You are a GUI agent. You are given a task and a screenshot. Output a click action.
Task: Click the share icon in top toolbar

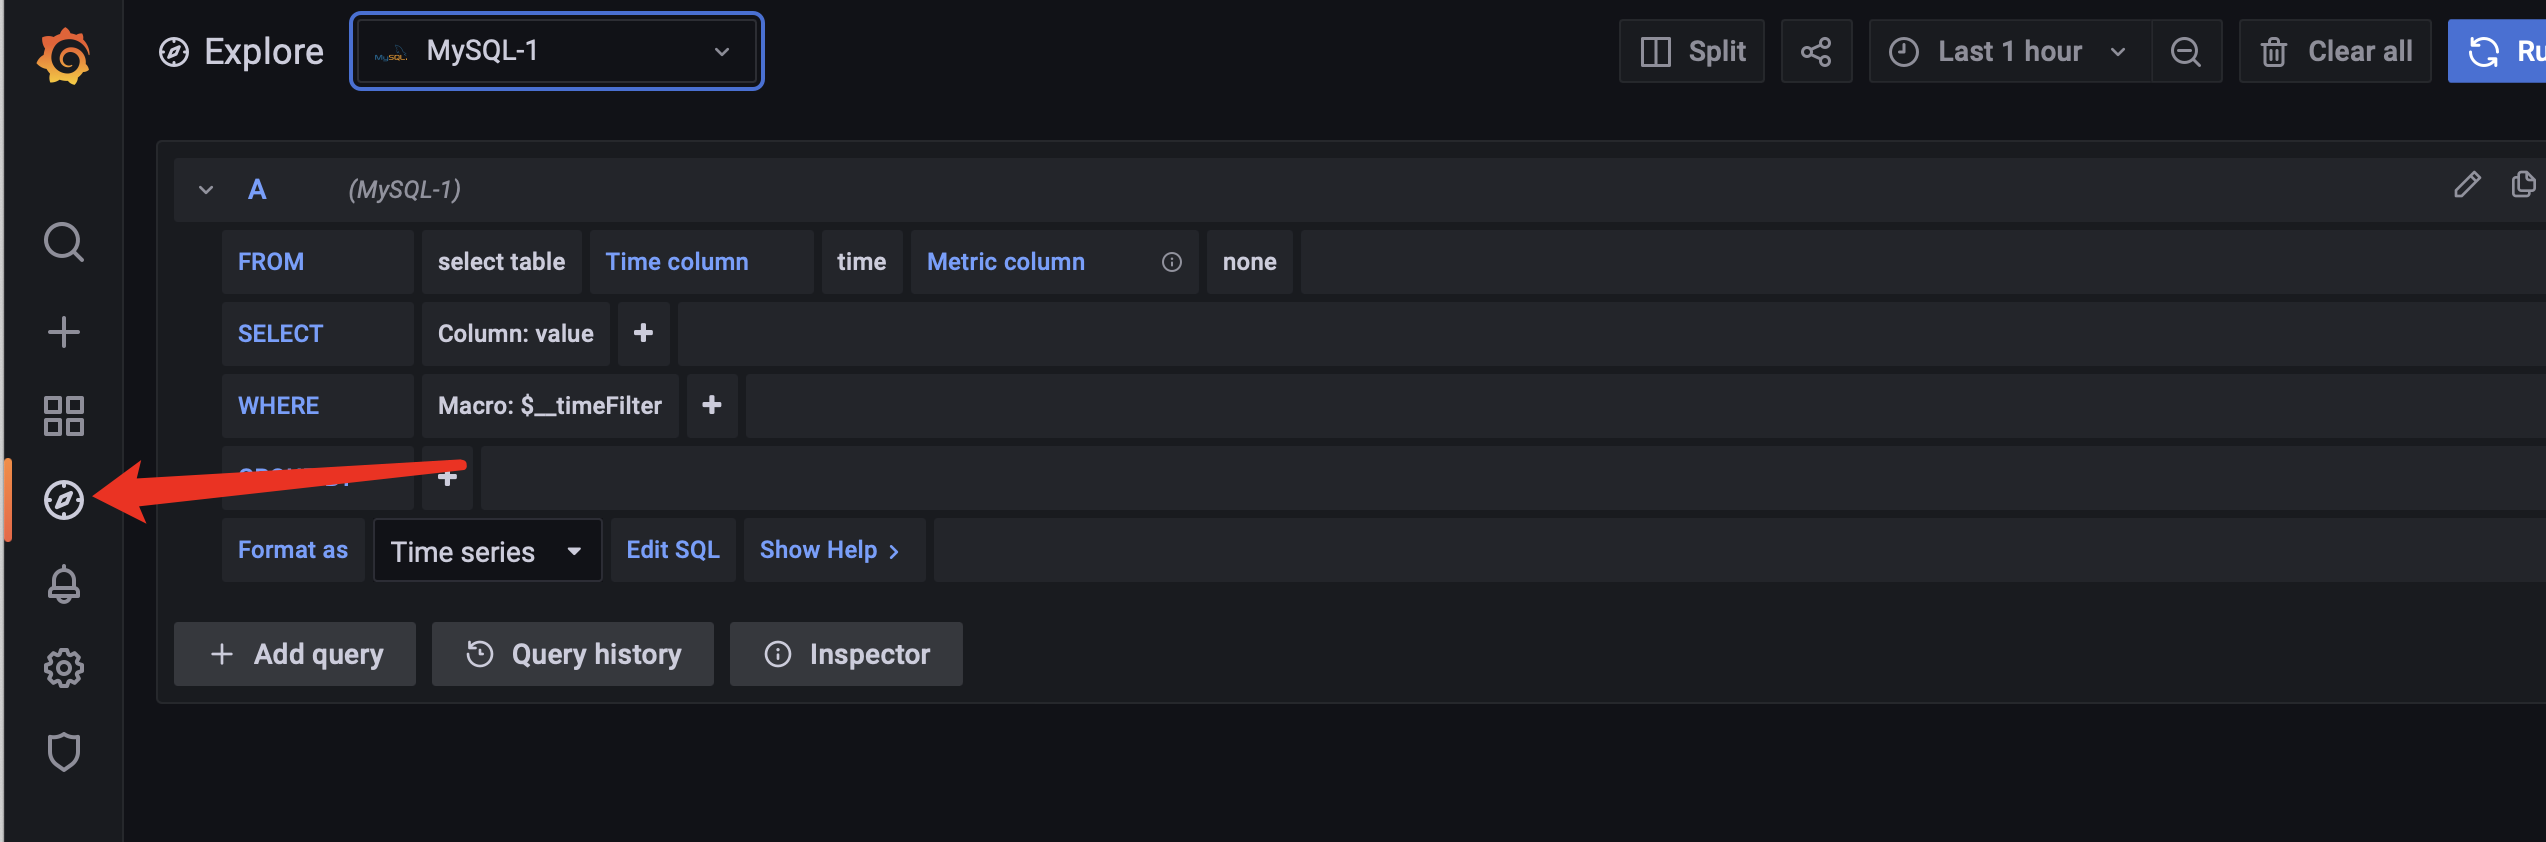[1816, 52]
